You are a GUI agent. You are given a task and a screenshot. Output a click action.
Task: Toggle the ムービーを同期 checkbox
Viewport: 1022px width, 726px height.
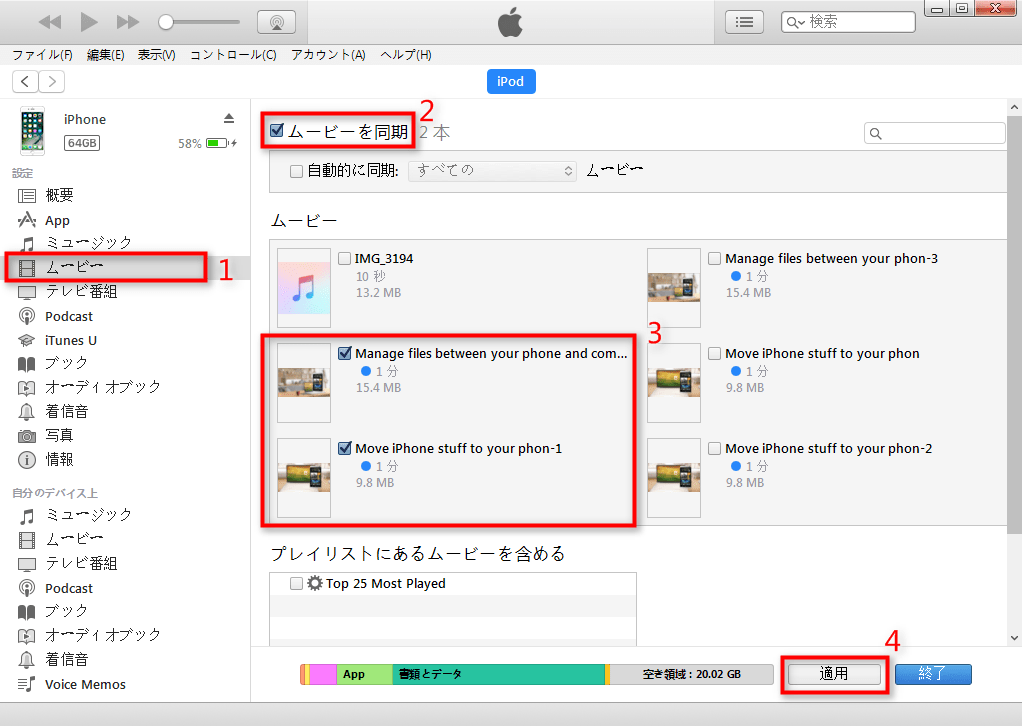click(277, 130)
